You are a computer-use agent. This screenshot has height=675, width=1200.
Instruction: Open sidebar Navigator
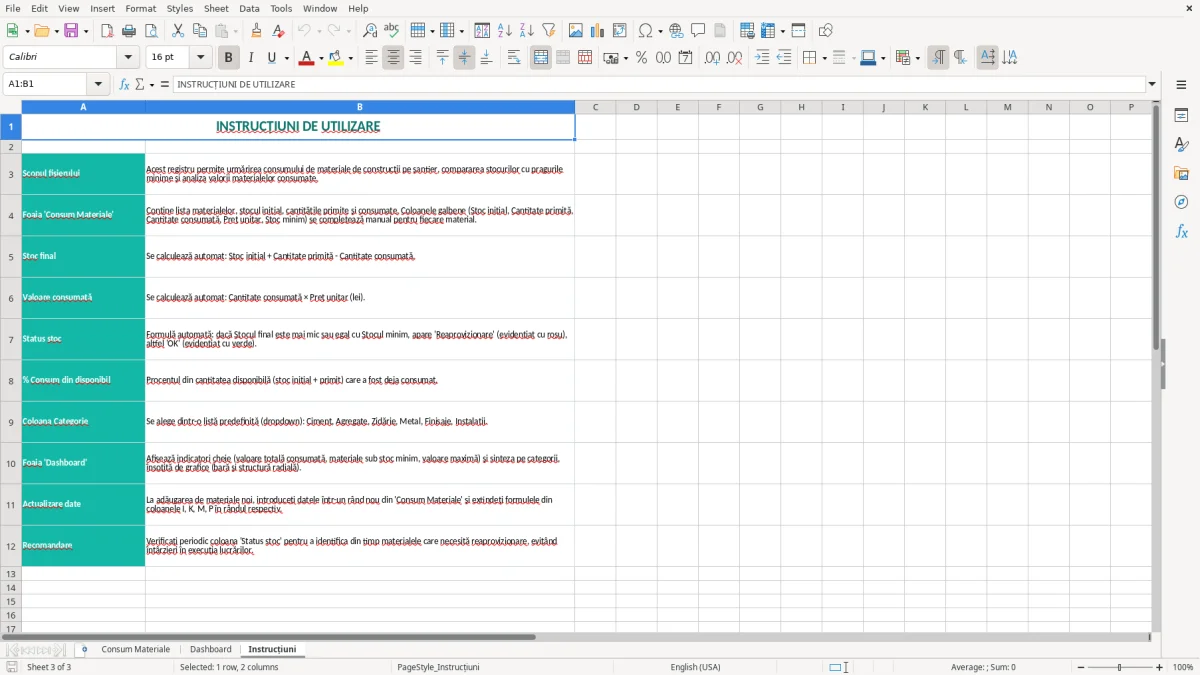[x=1181, y=202]
